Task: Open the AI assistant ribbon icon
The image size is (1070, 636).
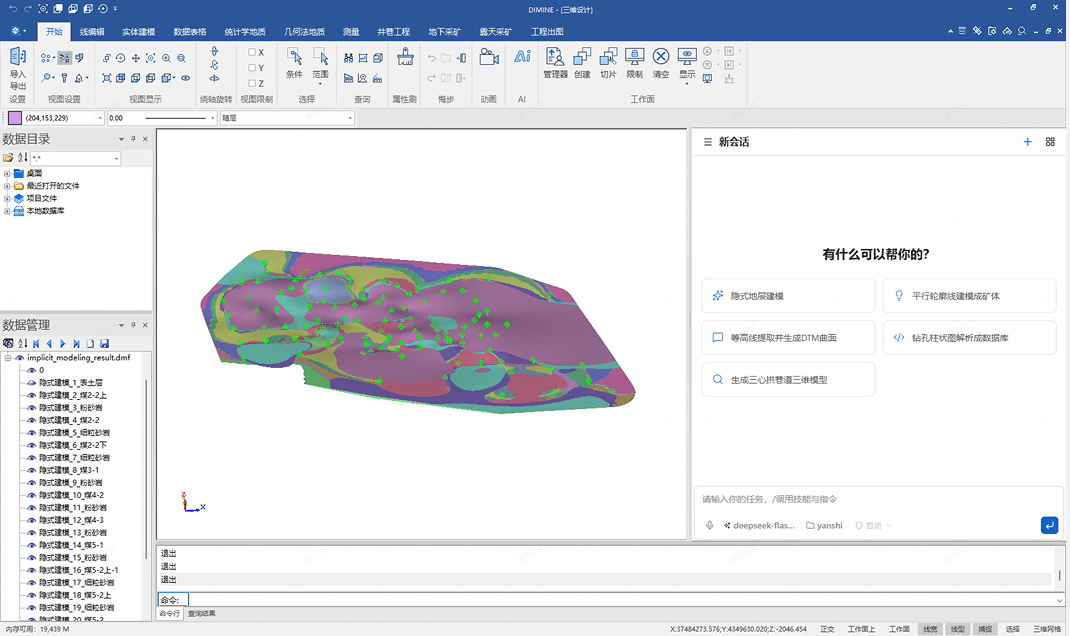Action: (522, 57)
